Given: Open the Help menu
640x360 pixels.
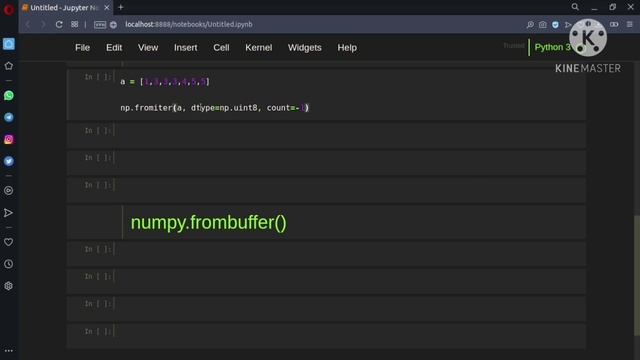Looking at the screenshot, I should (347, 48).
